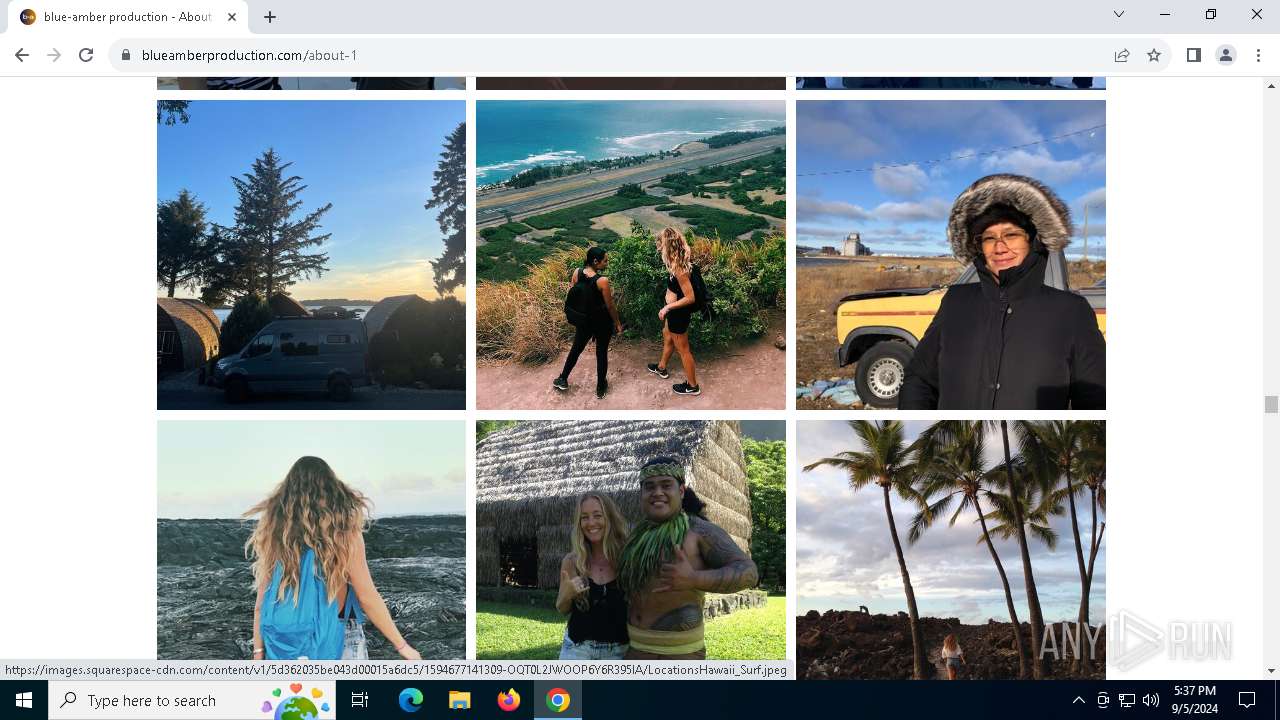
Task: Open the notification center
Action: [x=1247, y=700]
